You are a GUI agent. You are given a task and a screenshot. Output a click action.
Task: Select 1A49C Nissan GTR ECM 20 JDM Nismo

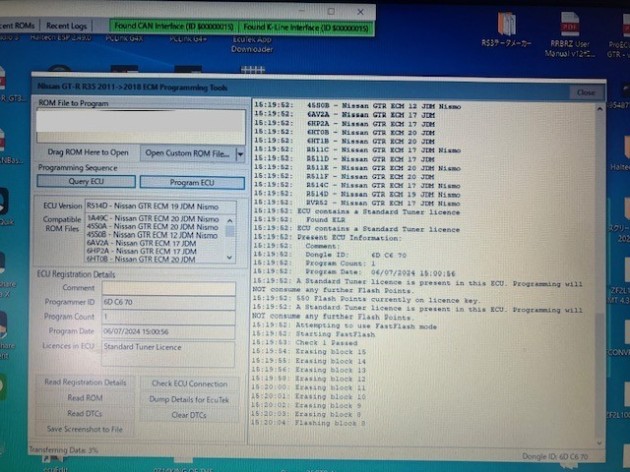153,219
